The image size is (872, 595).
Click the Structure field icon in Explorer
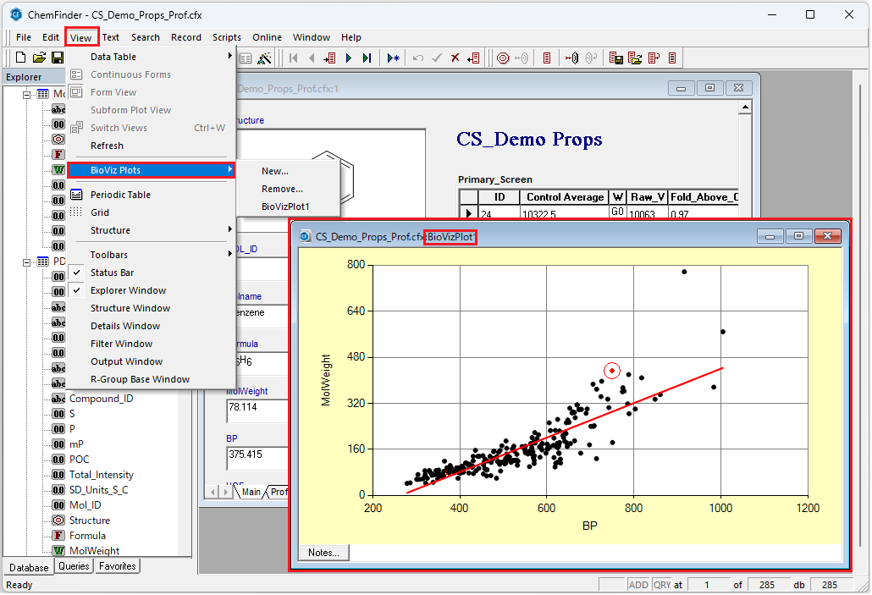[x=58, y=520]
